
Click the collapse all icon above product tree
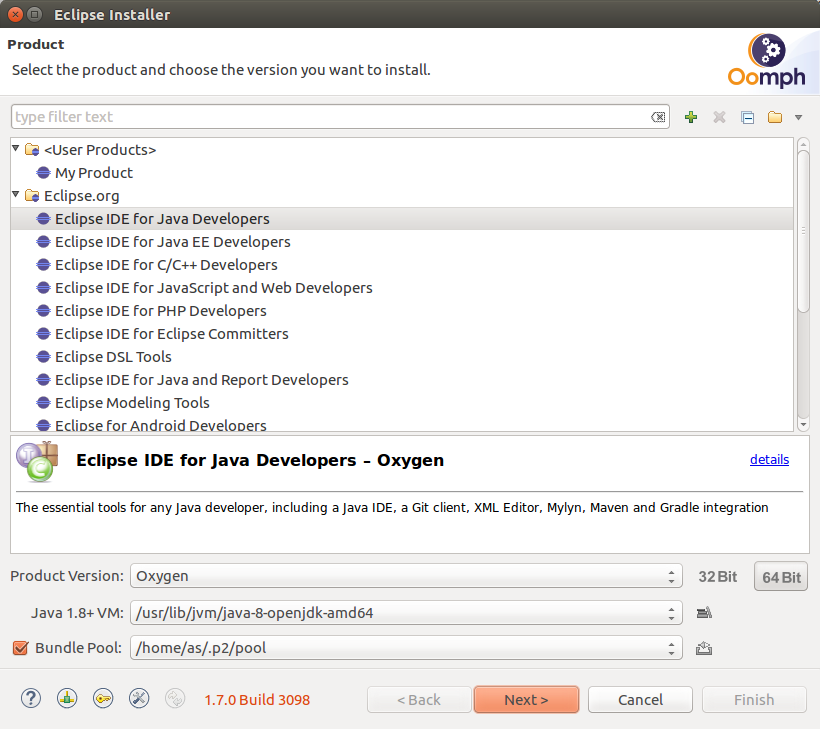coord(747,117)
